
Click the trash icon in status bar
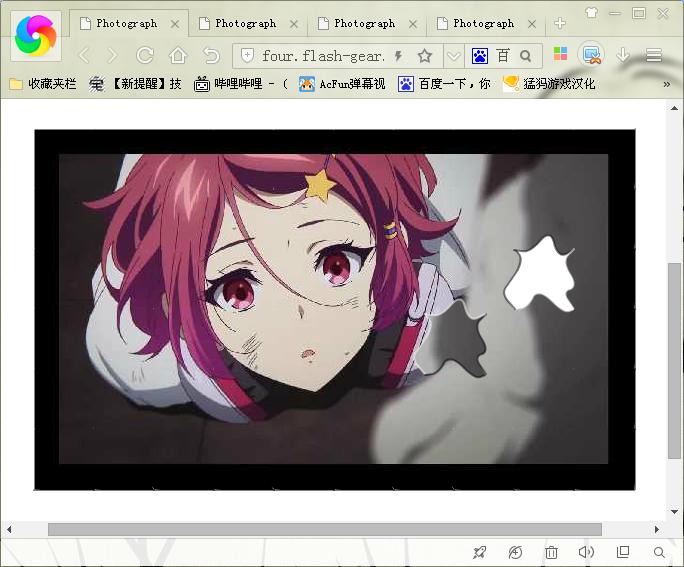pos(551,552)
